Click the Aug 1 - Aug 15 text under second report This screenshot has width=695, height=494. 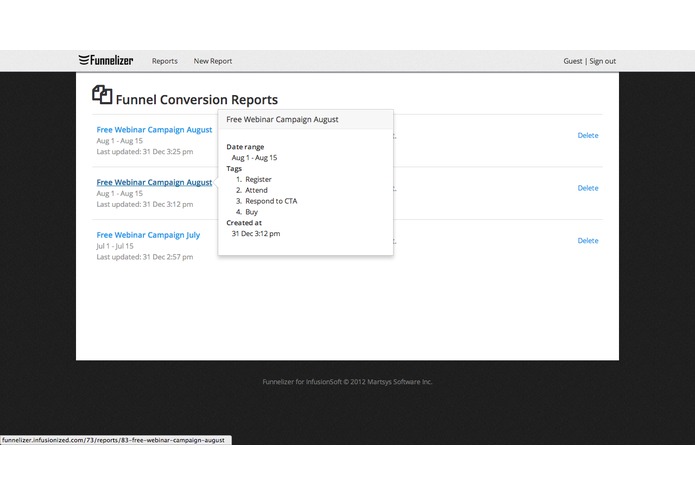pyautogui.click(x=120, y=194)
